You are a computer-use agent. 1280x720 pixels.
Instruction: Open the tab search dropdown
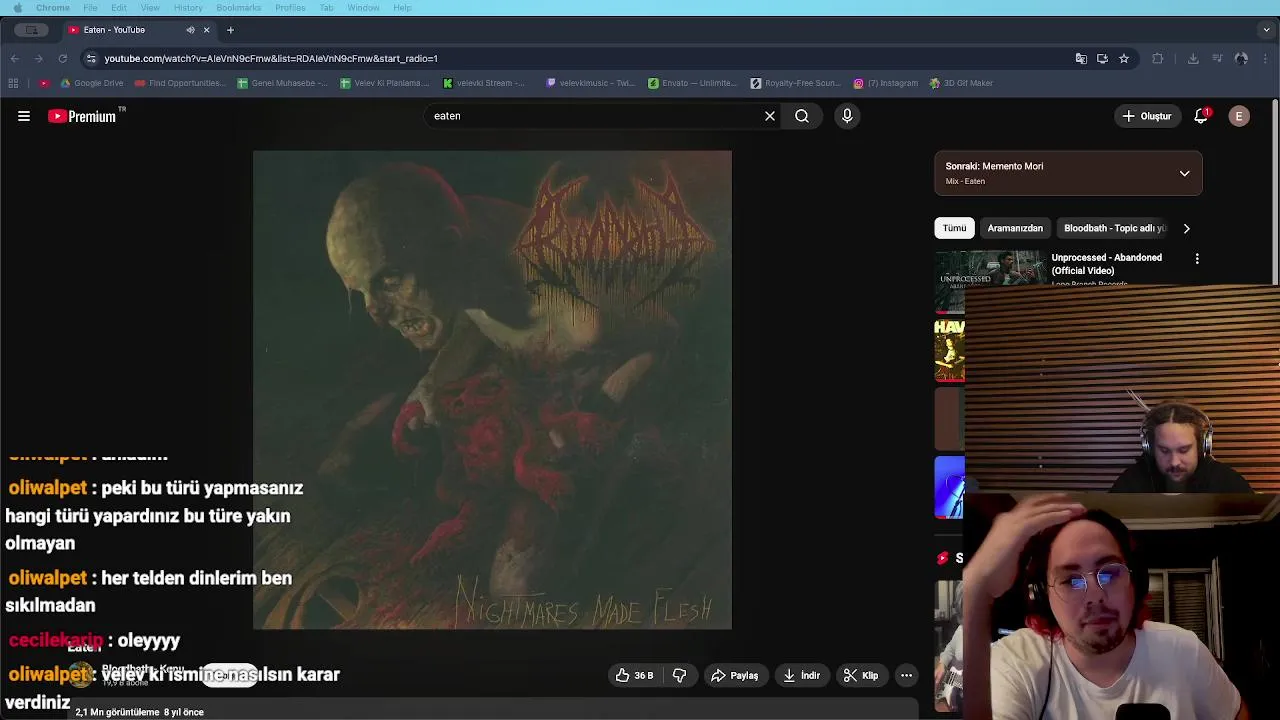[1267, 30]
